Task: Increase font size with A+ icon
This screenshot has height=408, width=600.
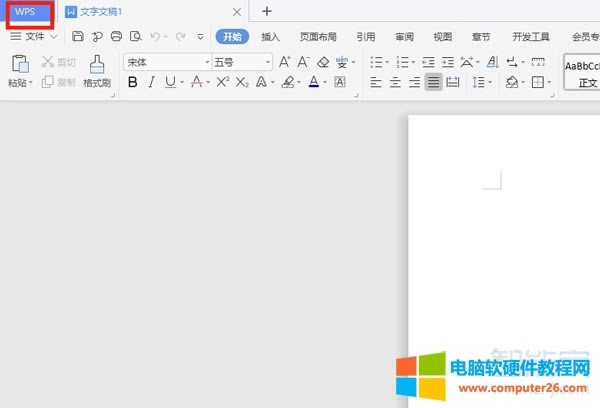Action: 285,62
